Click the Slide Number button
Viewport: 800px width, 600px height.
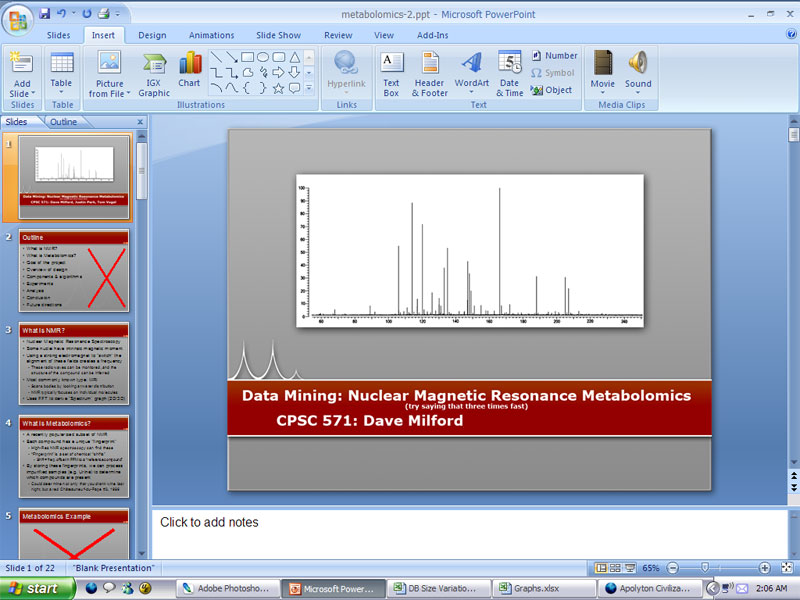coord(554,56)
